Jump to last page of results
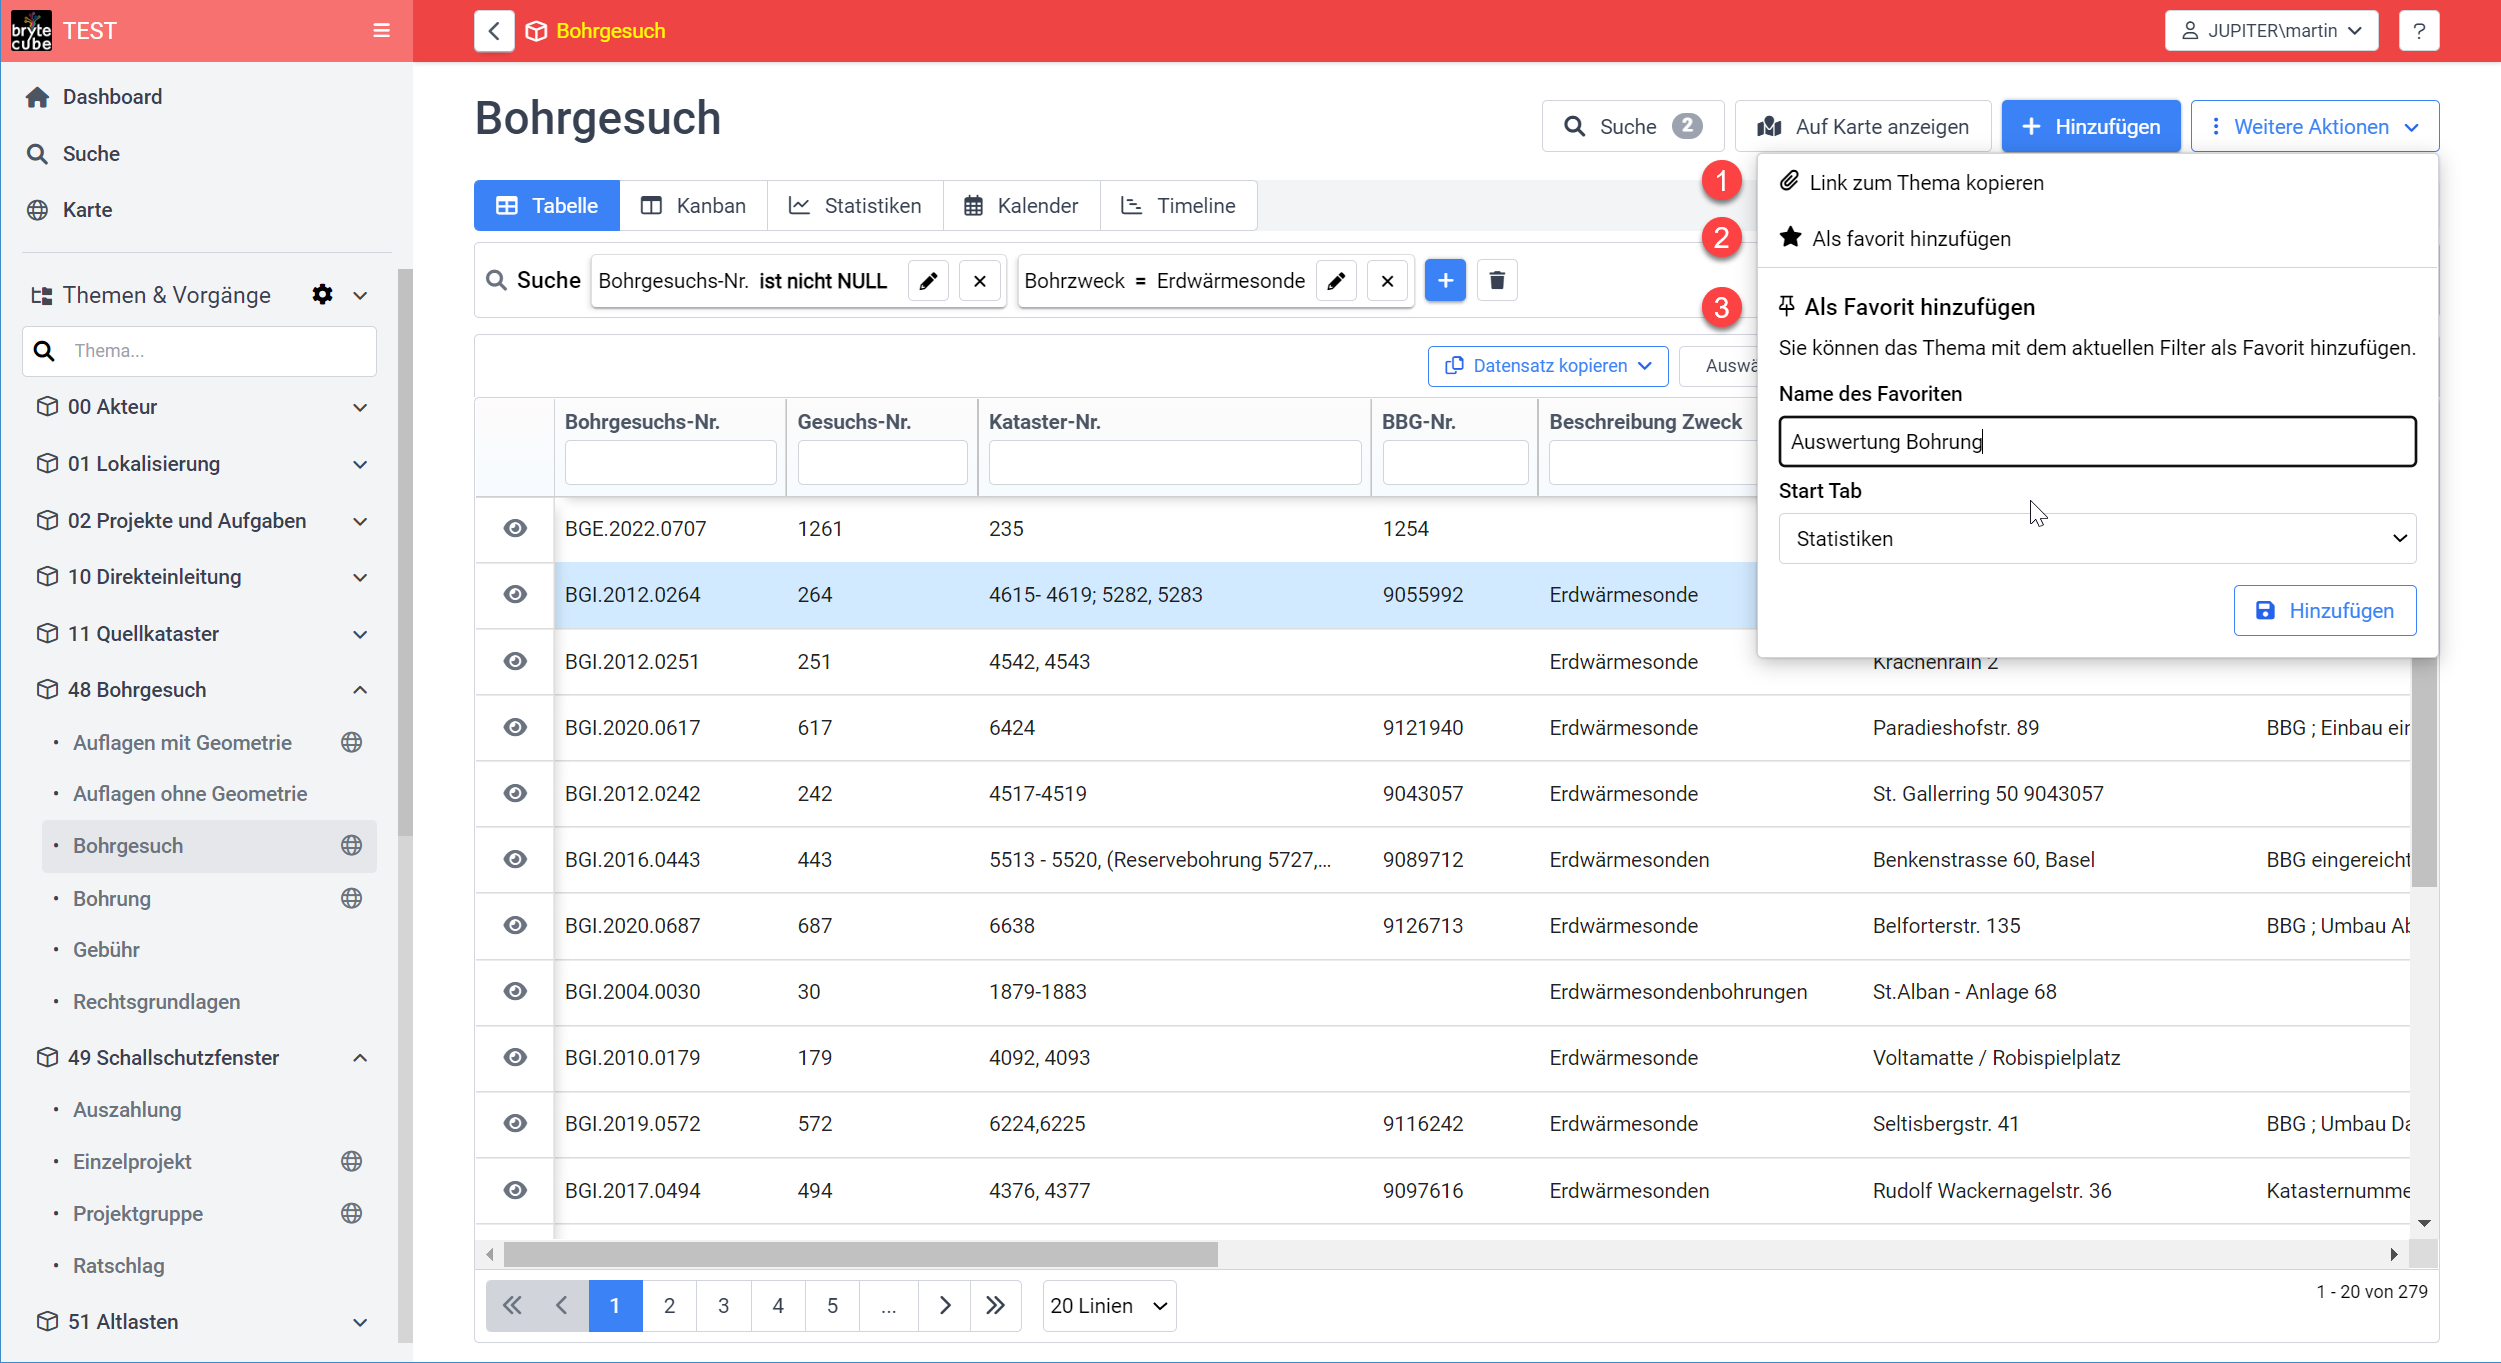The width and height of the screenshot is (2501, 1363). tap(995, 1305)
